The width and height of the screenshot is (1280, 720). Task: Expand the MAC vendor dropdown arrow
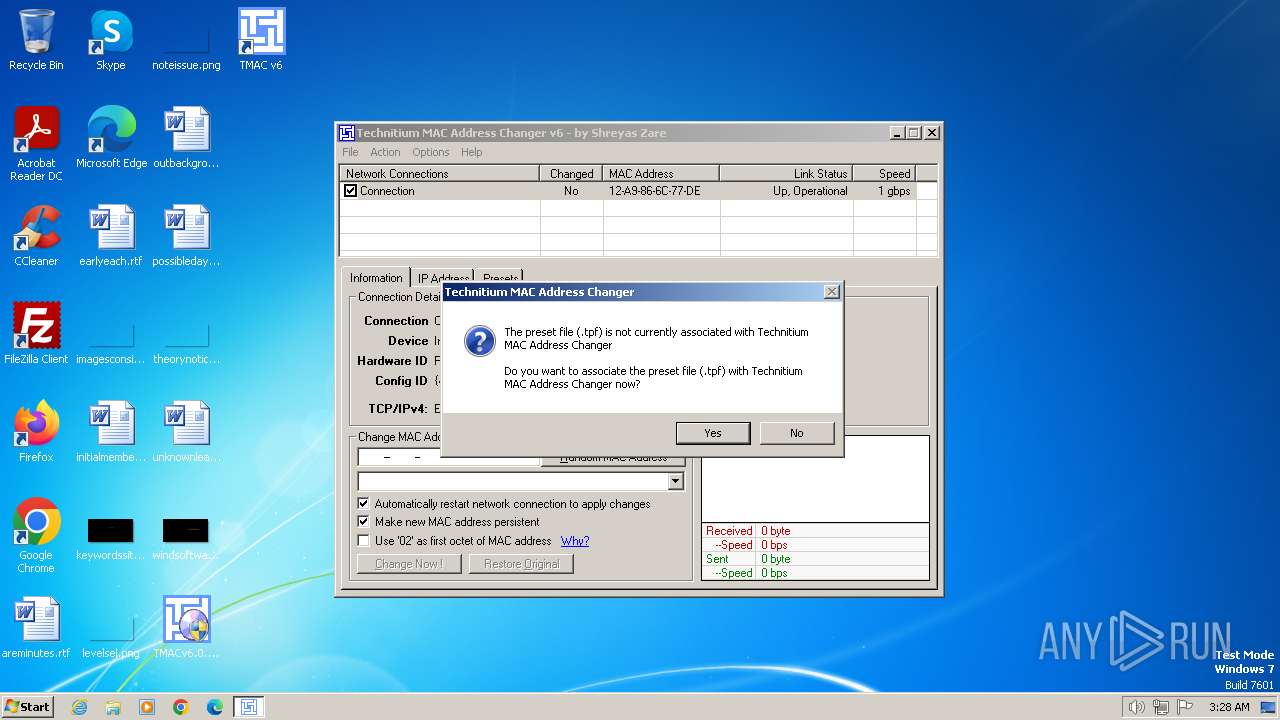[x=676, y=482]
